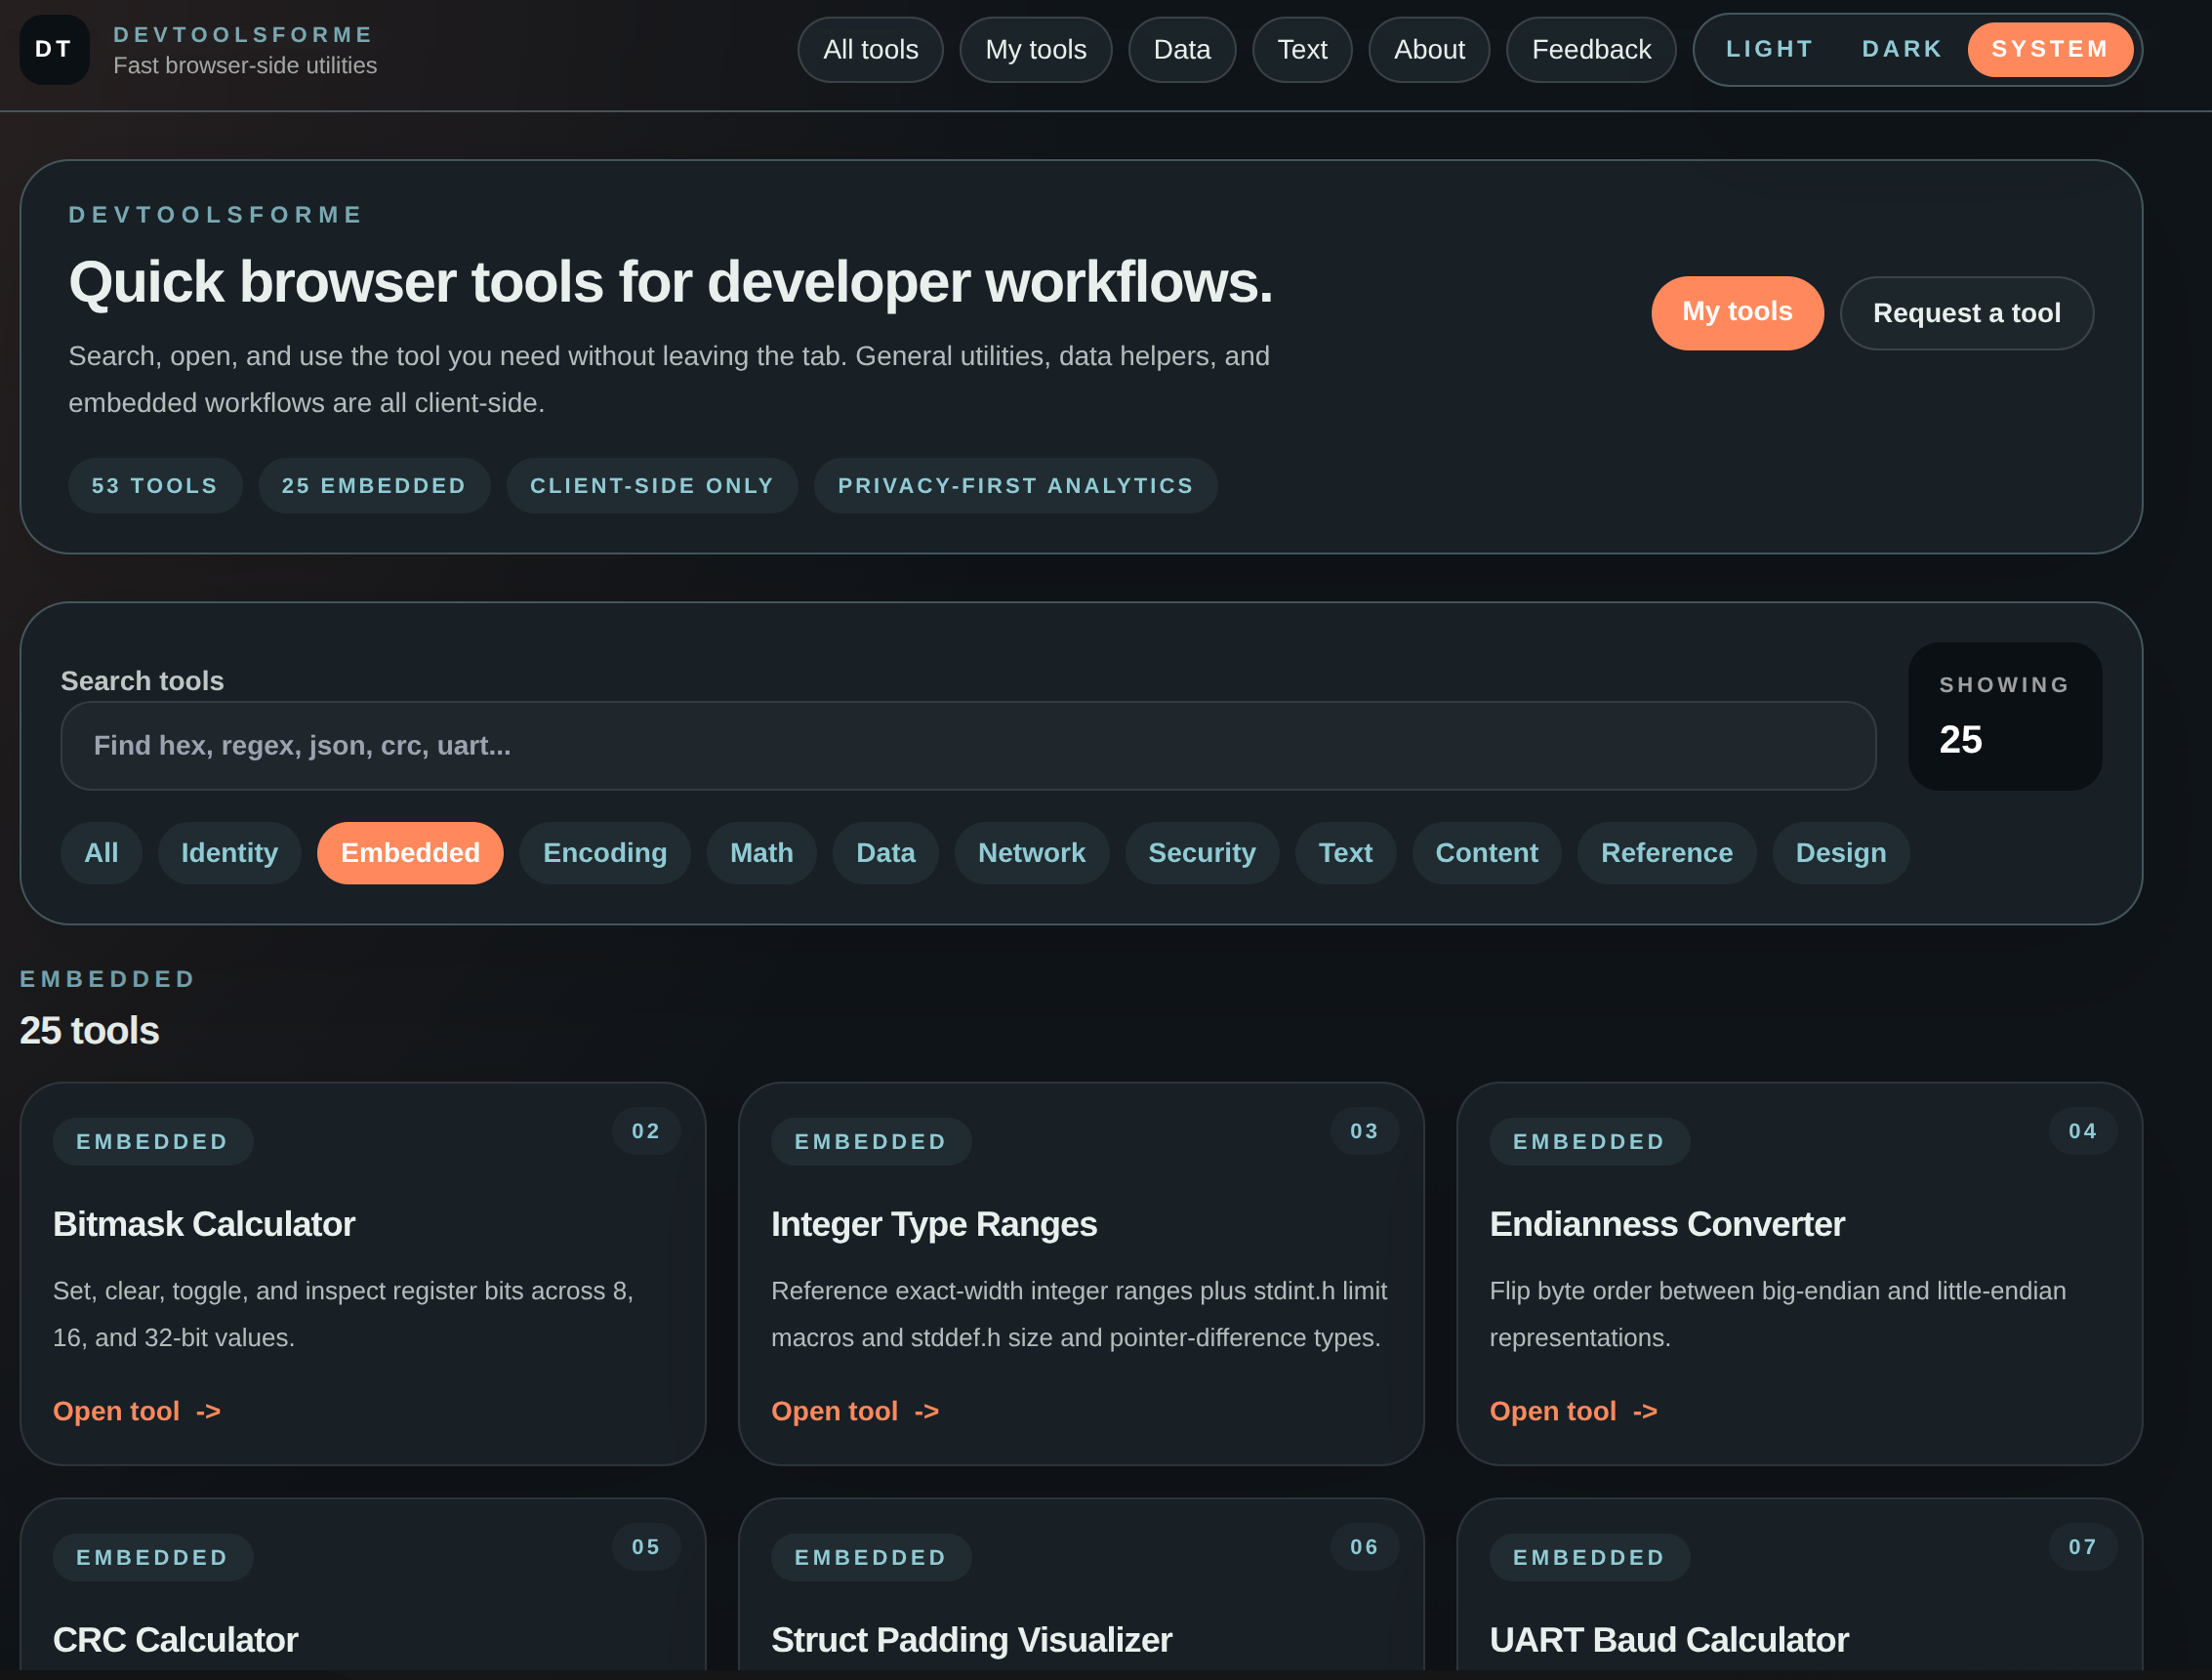Click the 02 number badge
This screenshot has height=1680, width=2212.
coord(646,1131)
